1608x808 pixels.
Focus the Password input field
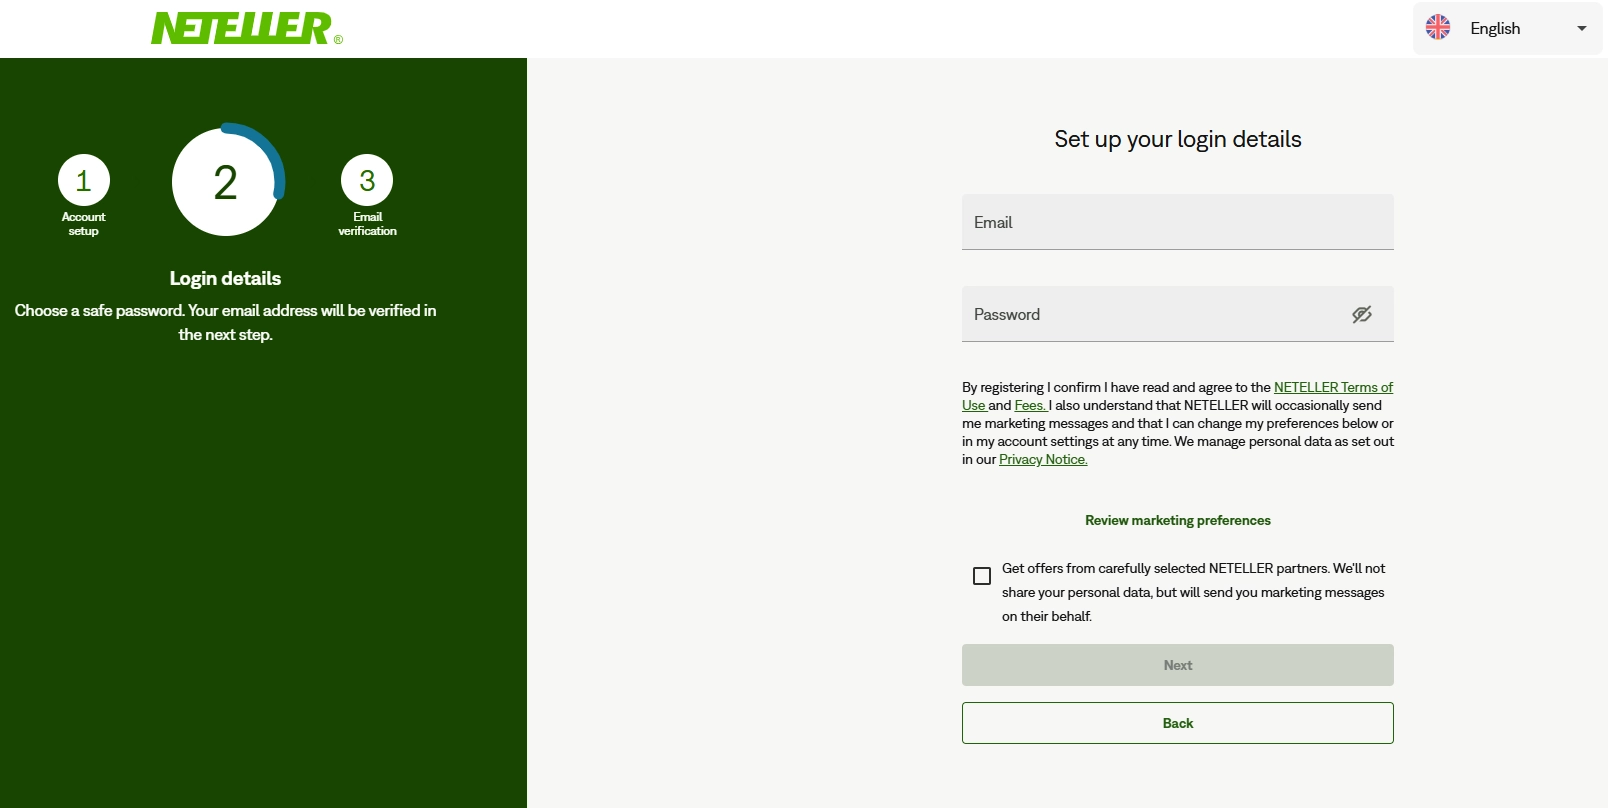tap(1150, 315)
